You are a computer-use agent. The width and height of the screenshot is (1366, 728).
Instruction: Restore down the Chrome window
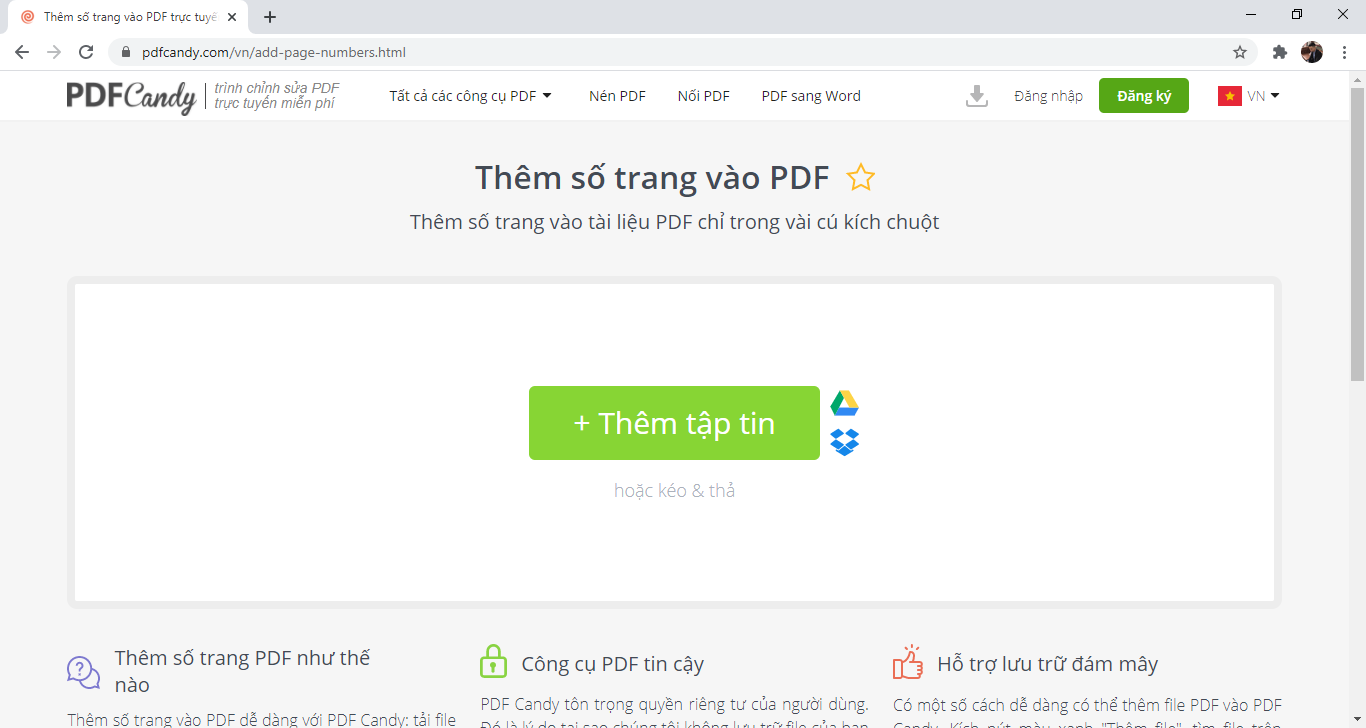(1297, 14)
